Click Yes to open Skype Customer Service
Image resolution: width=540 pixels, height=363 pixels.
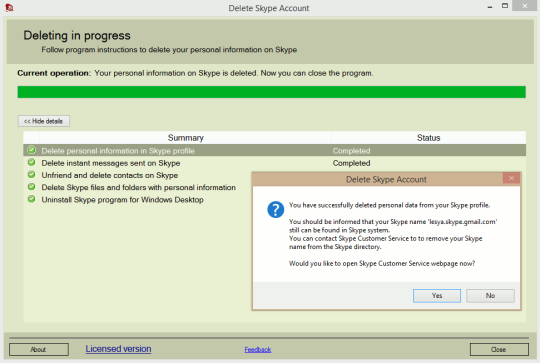437,296
